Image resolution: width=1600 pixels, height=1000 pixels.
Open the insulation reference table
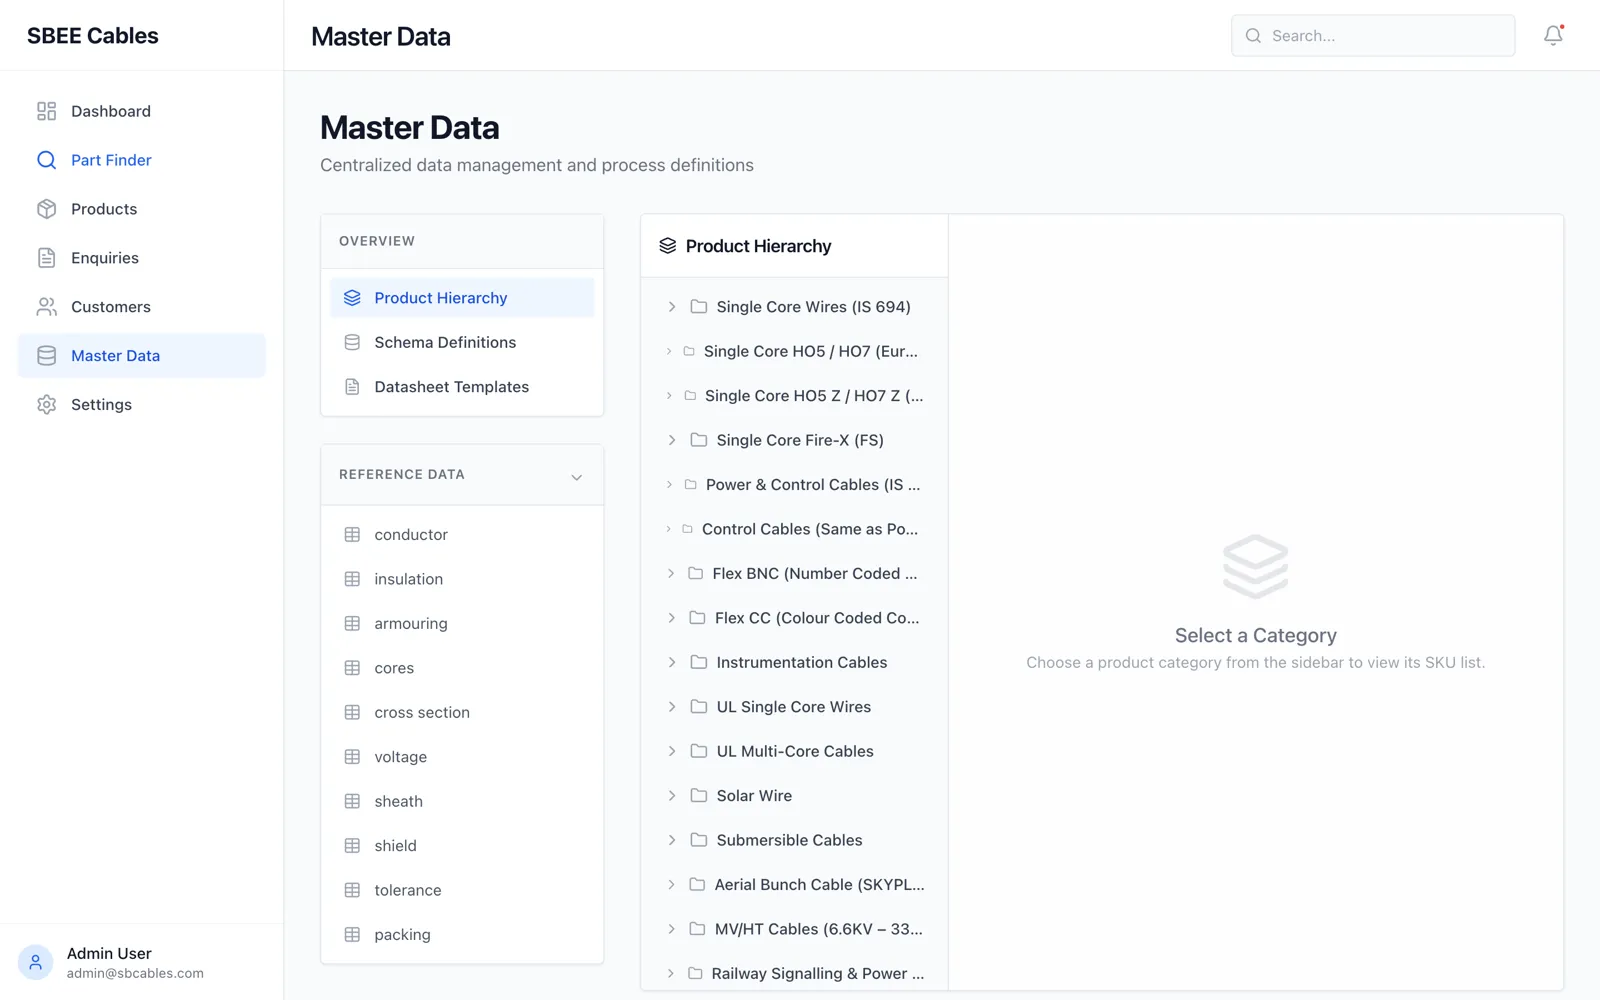coord(462,579)
